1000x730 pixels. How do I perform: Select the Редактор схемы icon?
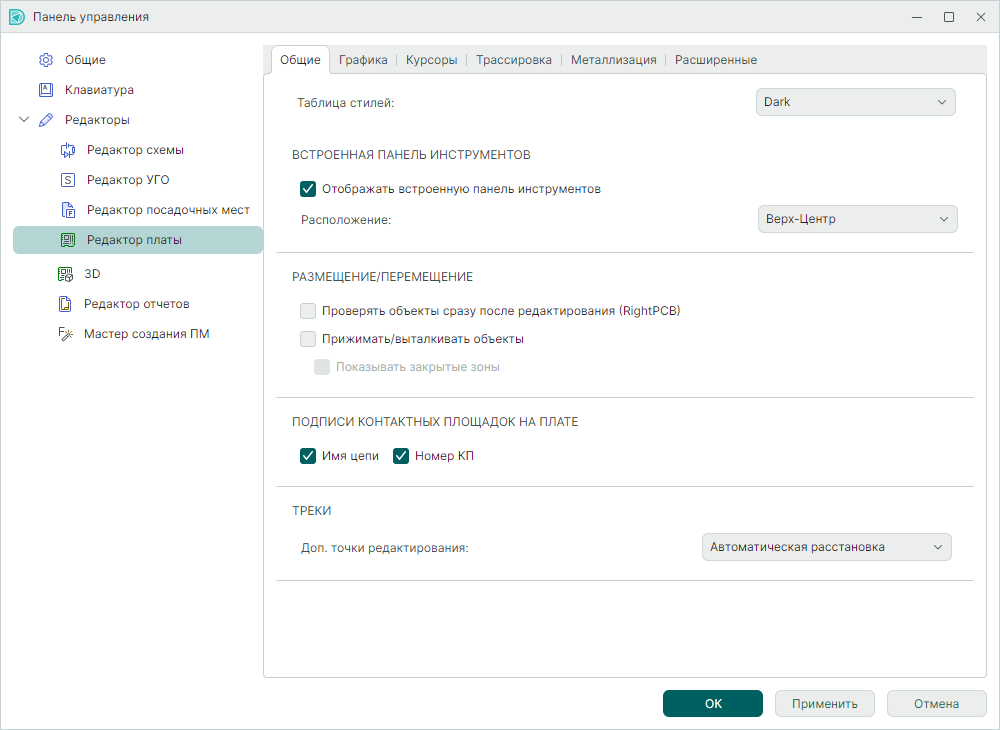68,150
